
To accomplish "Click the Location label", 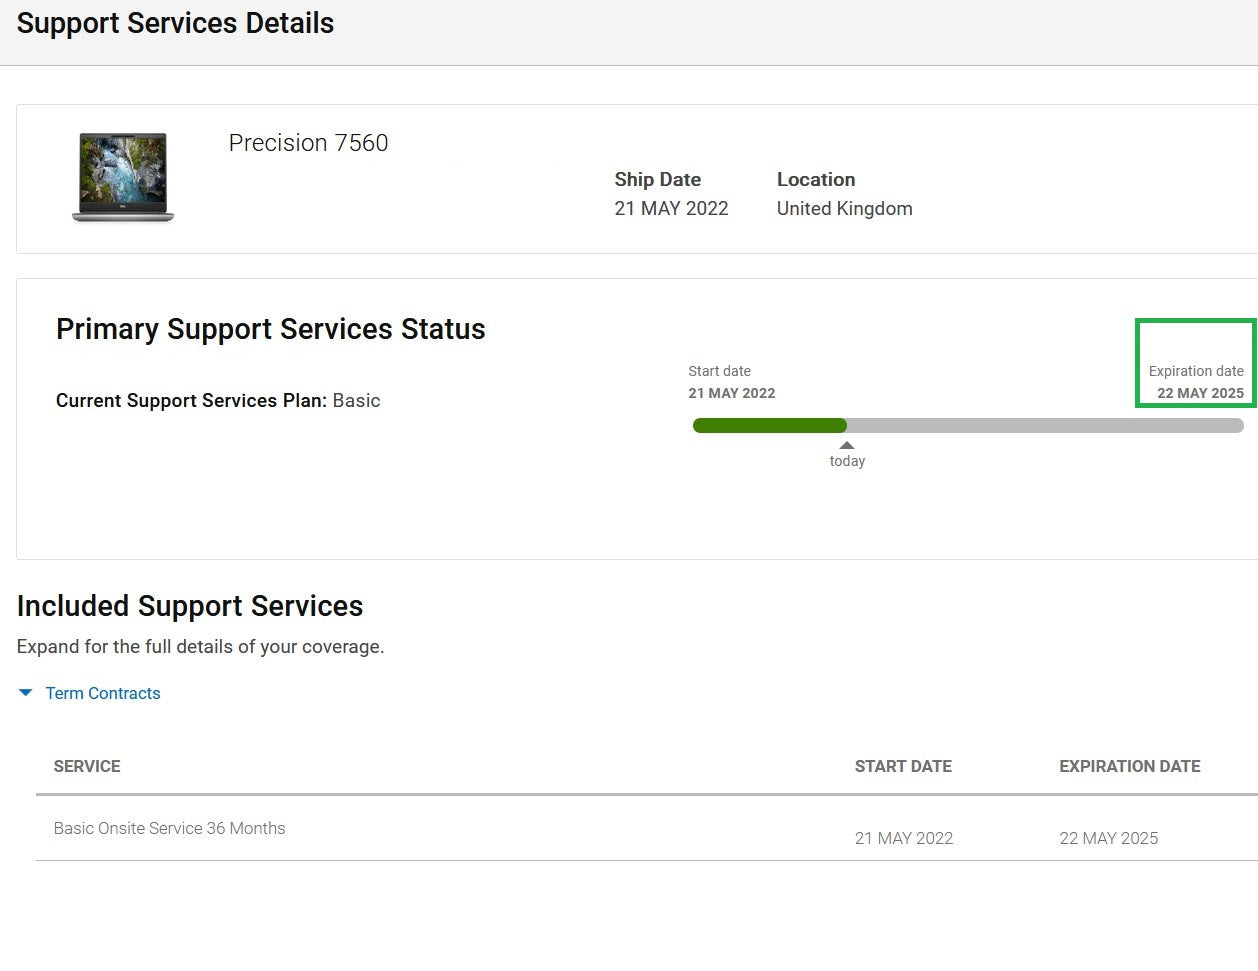I will pyautogui.click(x=816, y=179).
